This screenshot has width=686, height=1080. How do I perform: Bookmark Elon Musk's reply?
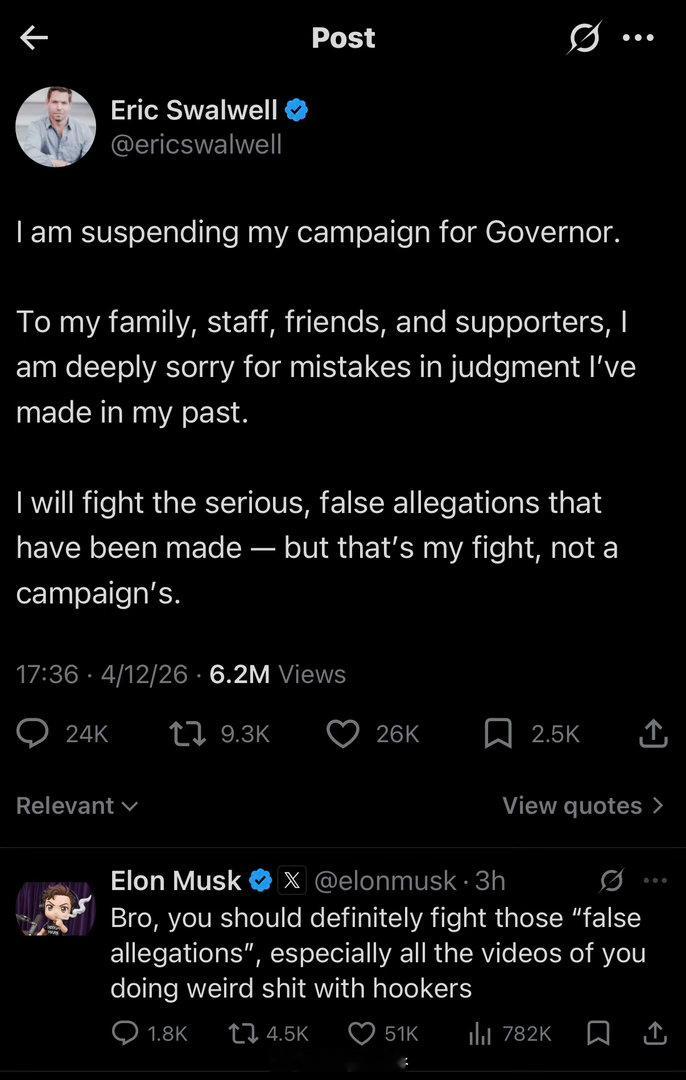[597, 1033]
